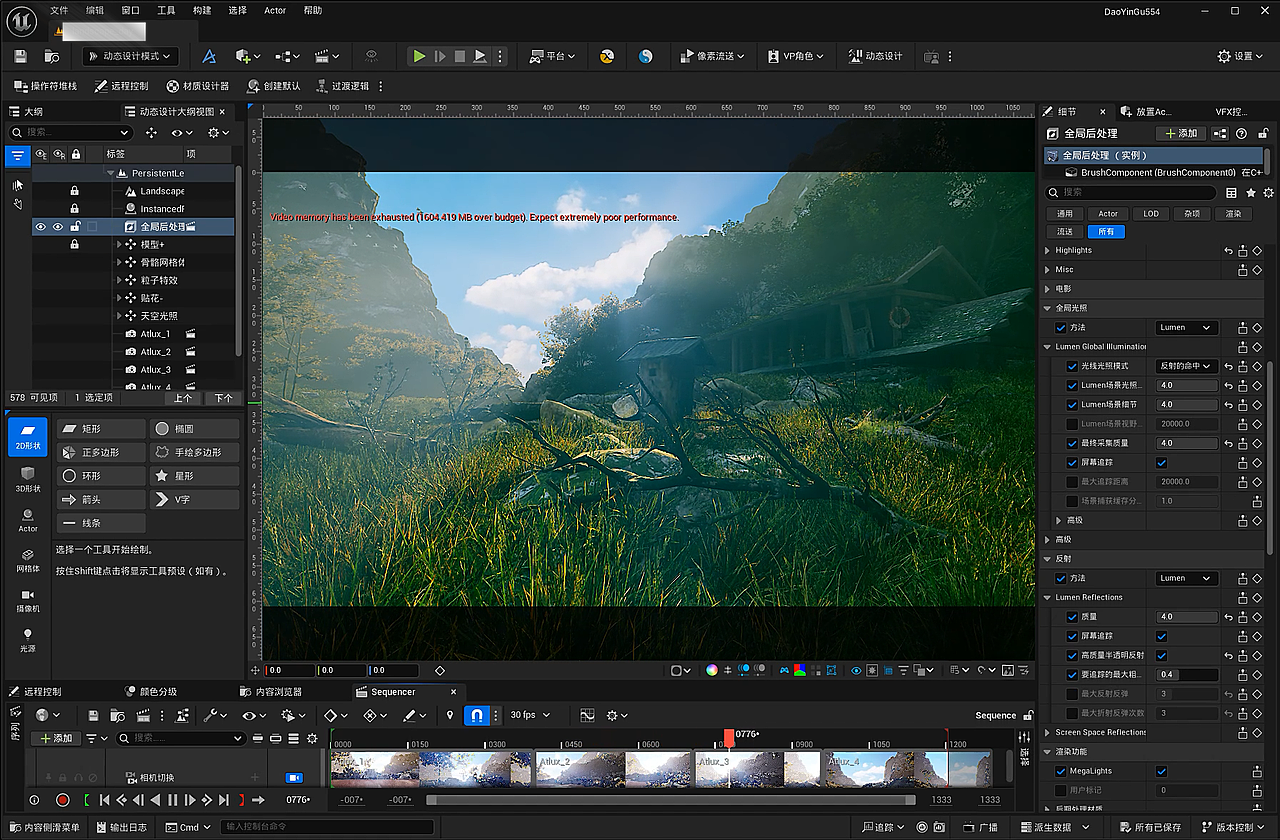Open the 帮助 menu

tap(313, 10)
